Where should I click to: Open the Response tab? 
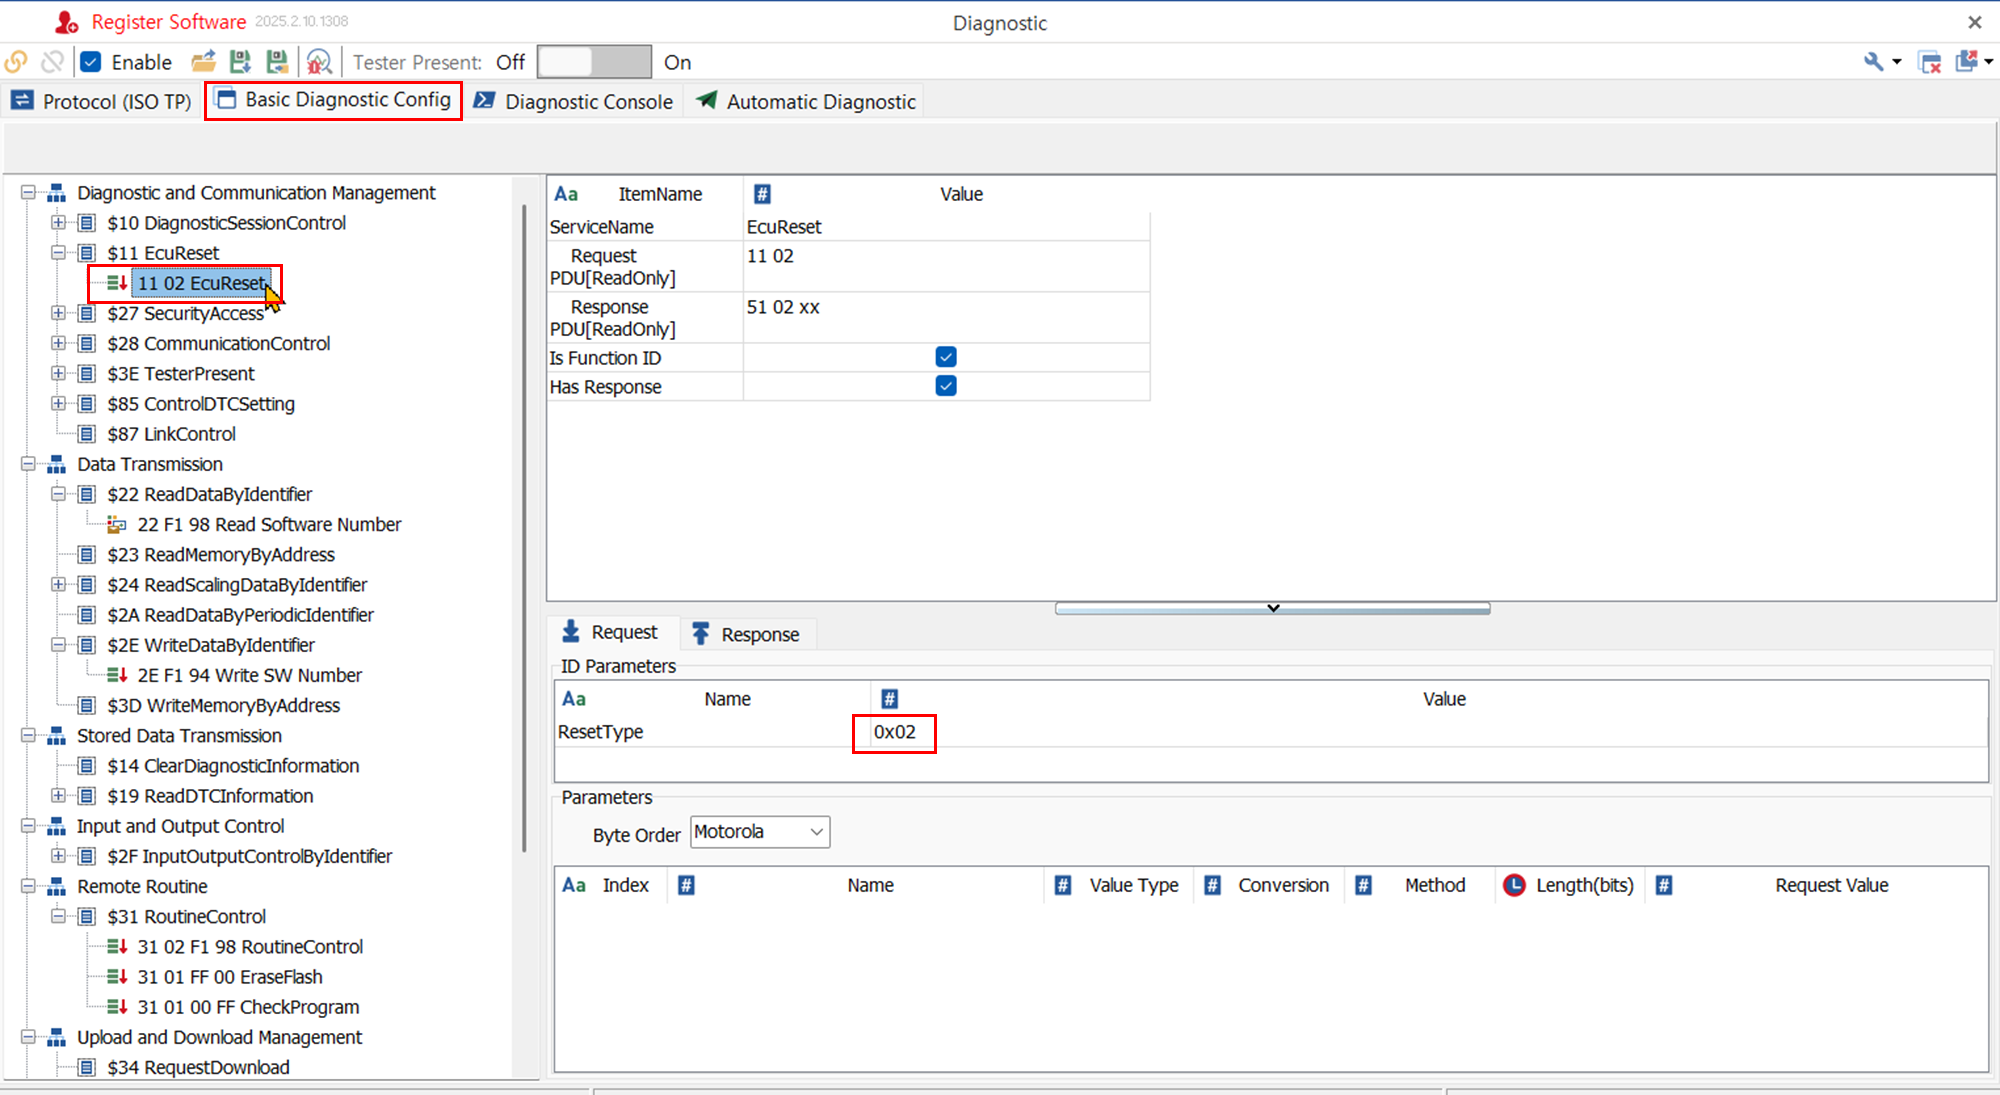coord(746,634)
